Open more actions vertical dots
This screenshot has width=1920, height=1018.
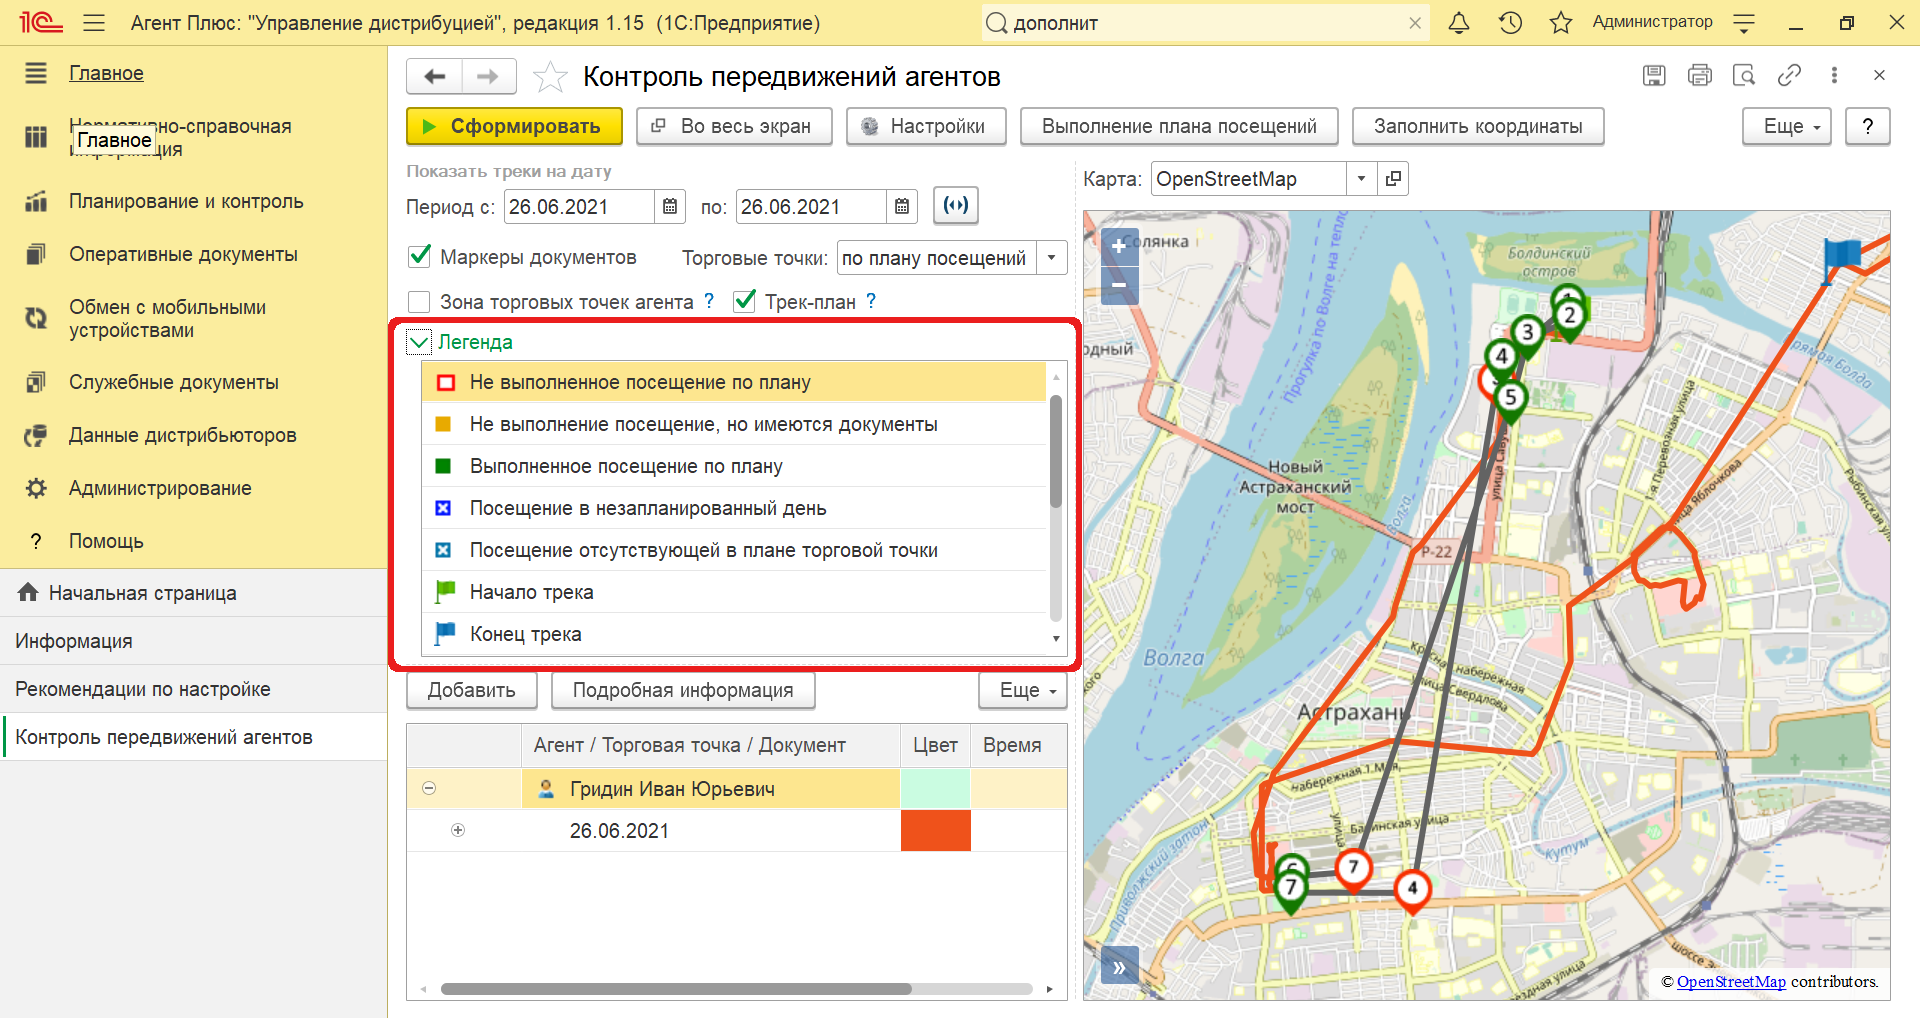[1834, 75]
